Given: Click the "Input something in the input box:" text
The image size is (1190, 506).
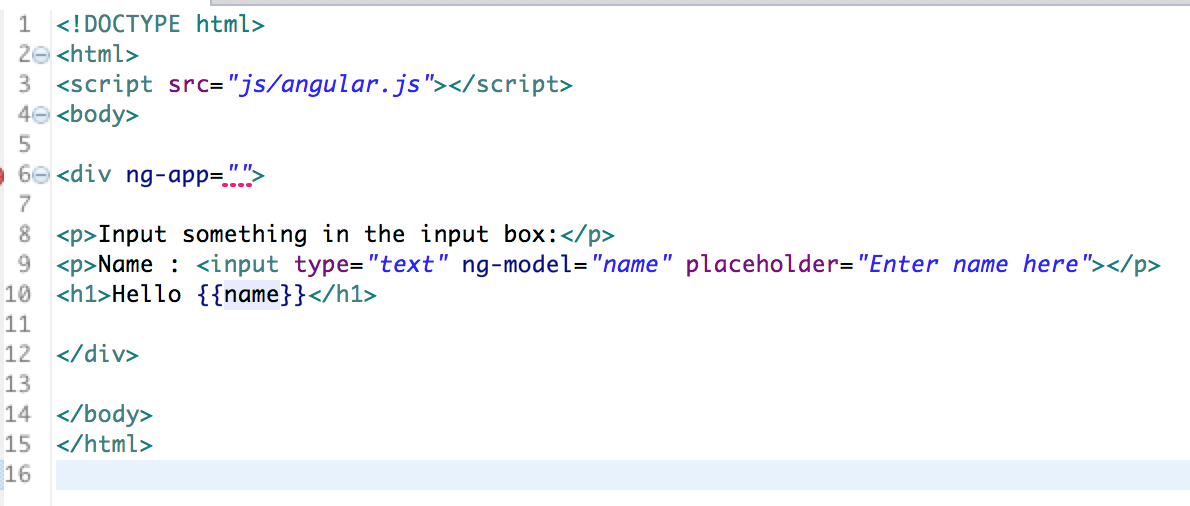Looking at the screenshot, I should pyautogui.click(x=328, y=235).
